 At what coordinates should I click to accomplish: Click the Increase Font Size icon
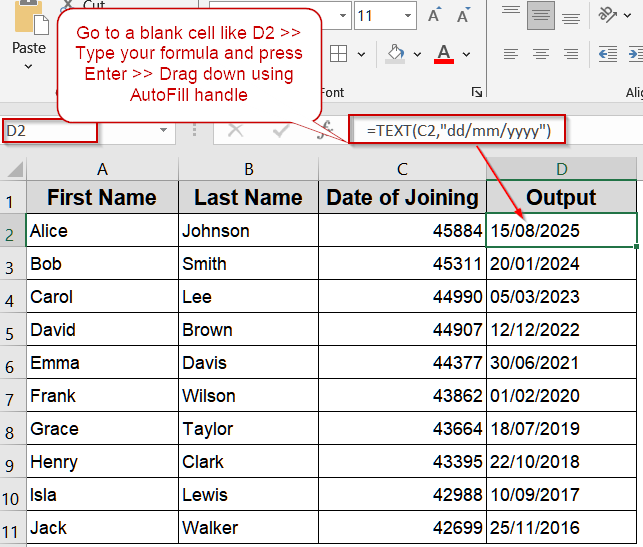[x=434, y=16]
